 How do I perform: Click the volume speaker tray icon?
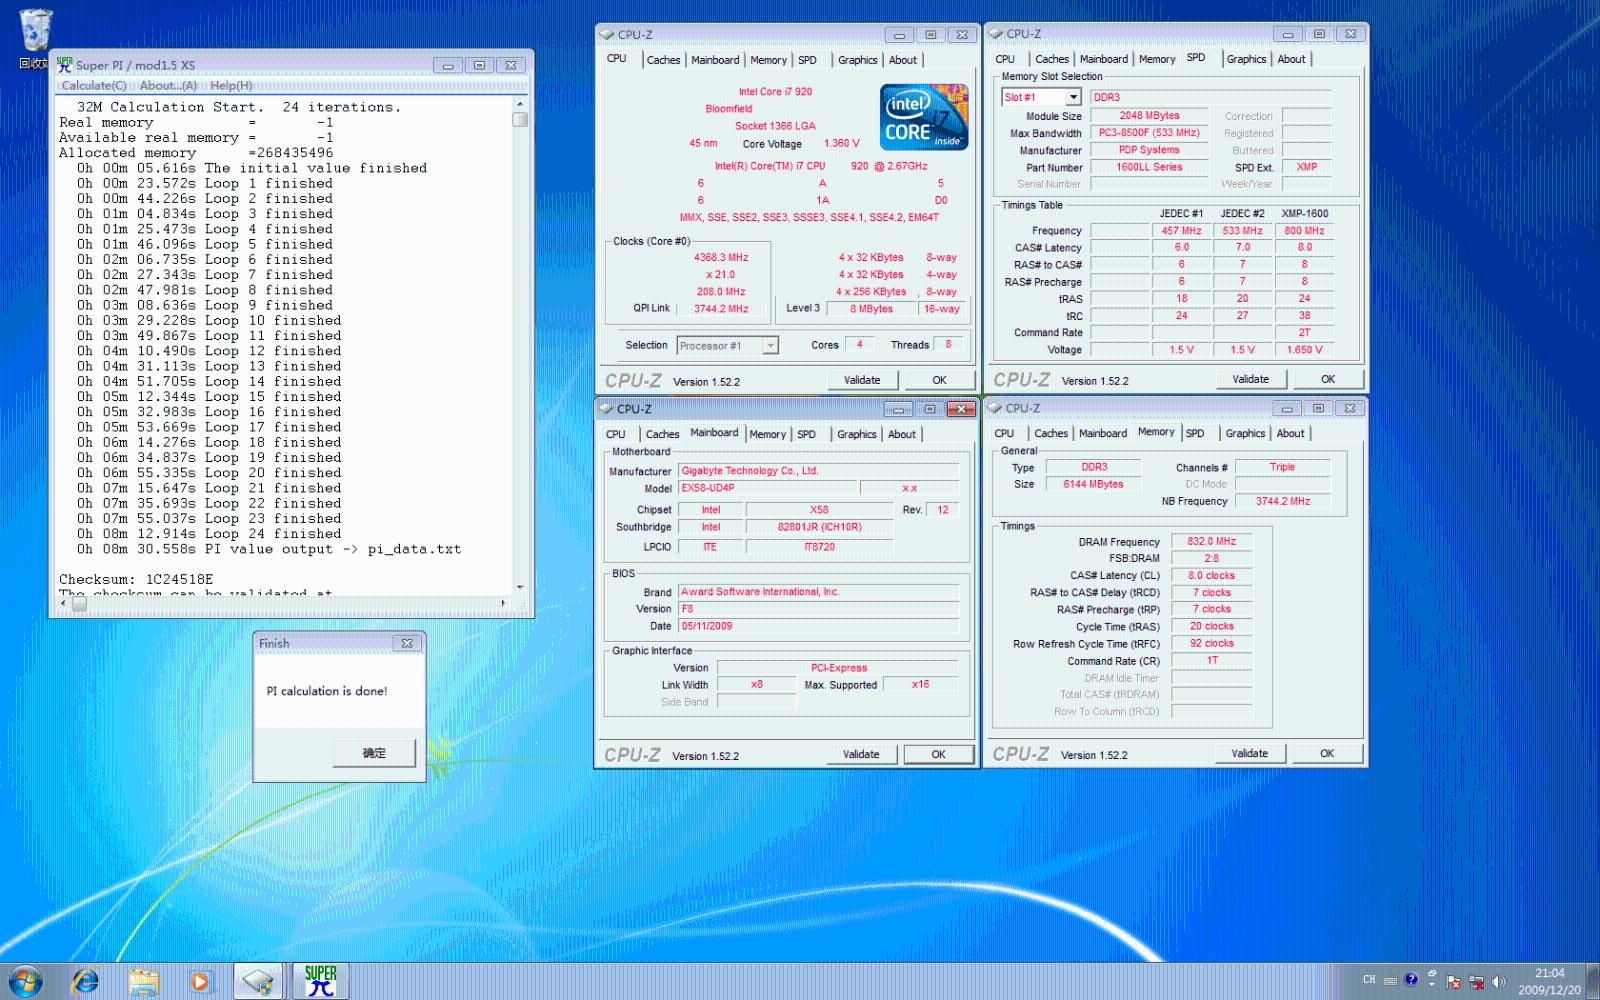(1498, 983)
